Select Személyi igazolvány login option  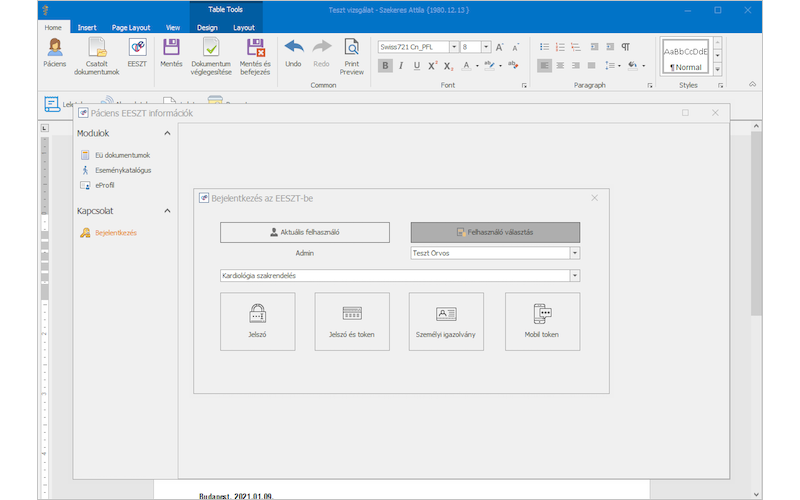[x=446, y=321]
